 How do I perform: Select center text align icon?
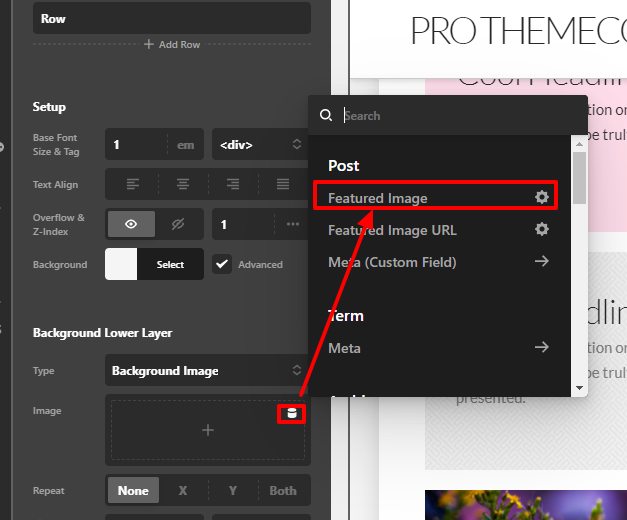tap(183, 184)
